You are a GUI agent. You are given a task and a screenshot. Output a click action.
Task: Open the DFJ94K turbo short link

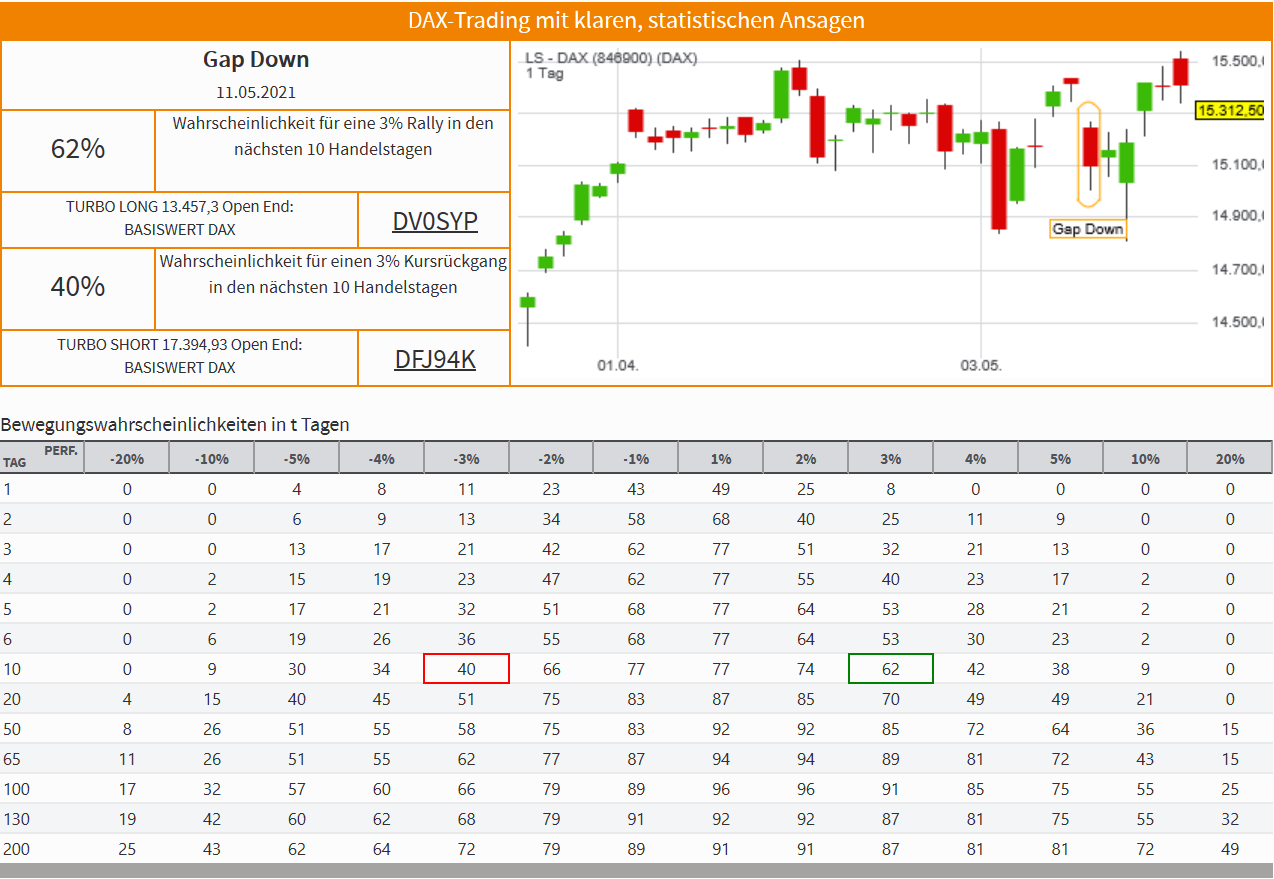click(x=435, y=358)
